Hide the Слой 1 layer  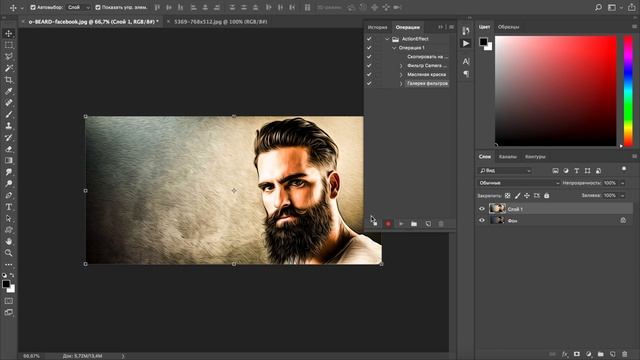482,209
